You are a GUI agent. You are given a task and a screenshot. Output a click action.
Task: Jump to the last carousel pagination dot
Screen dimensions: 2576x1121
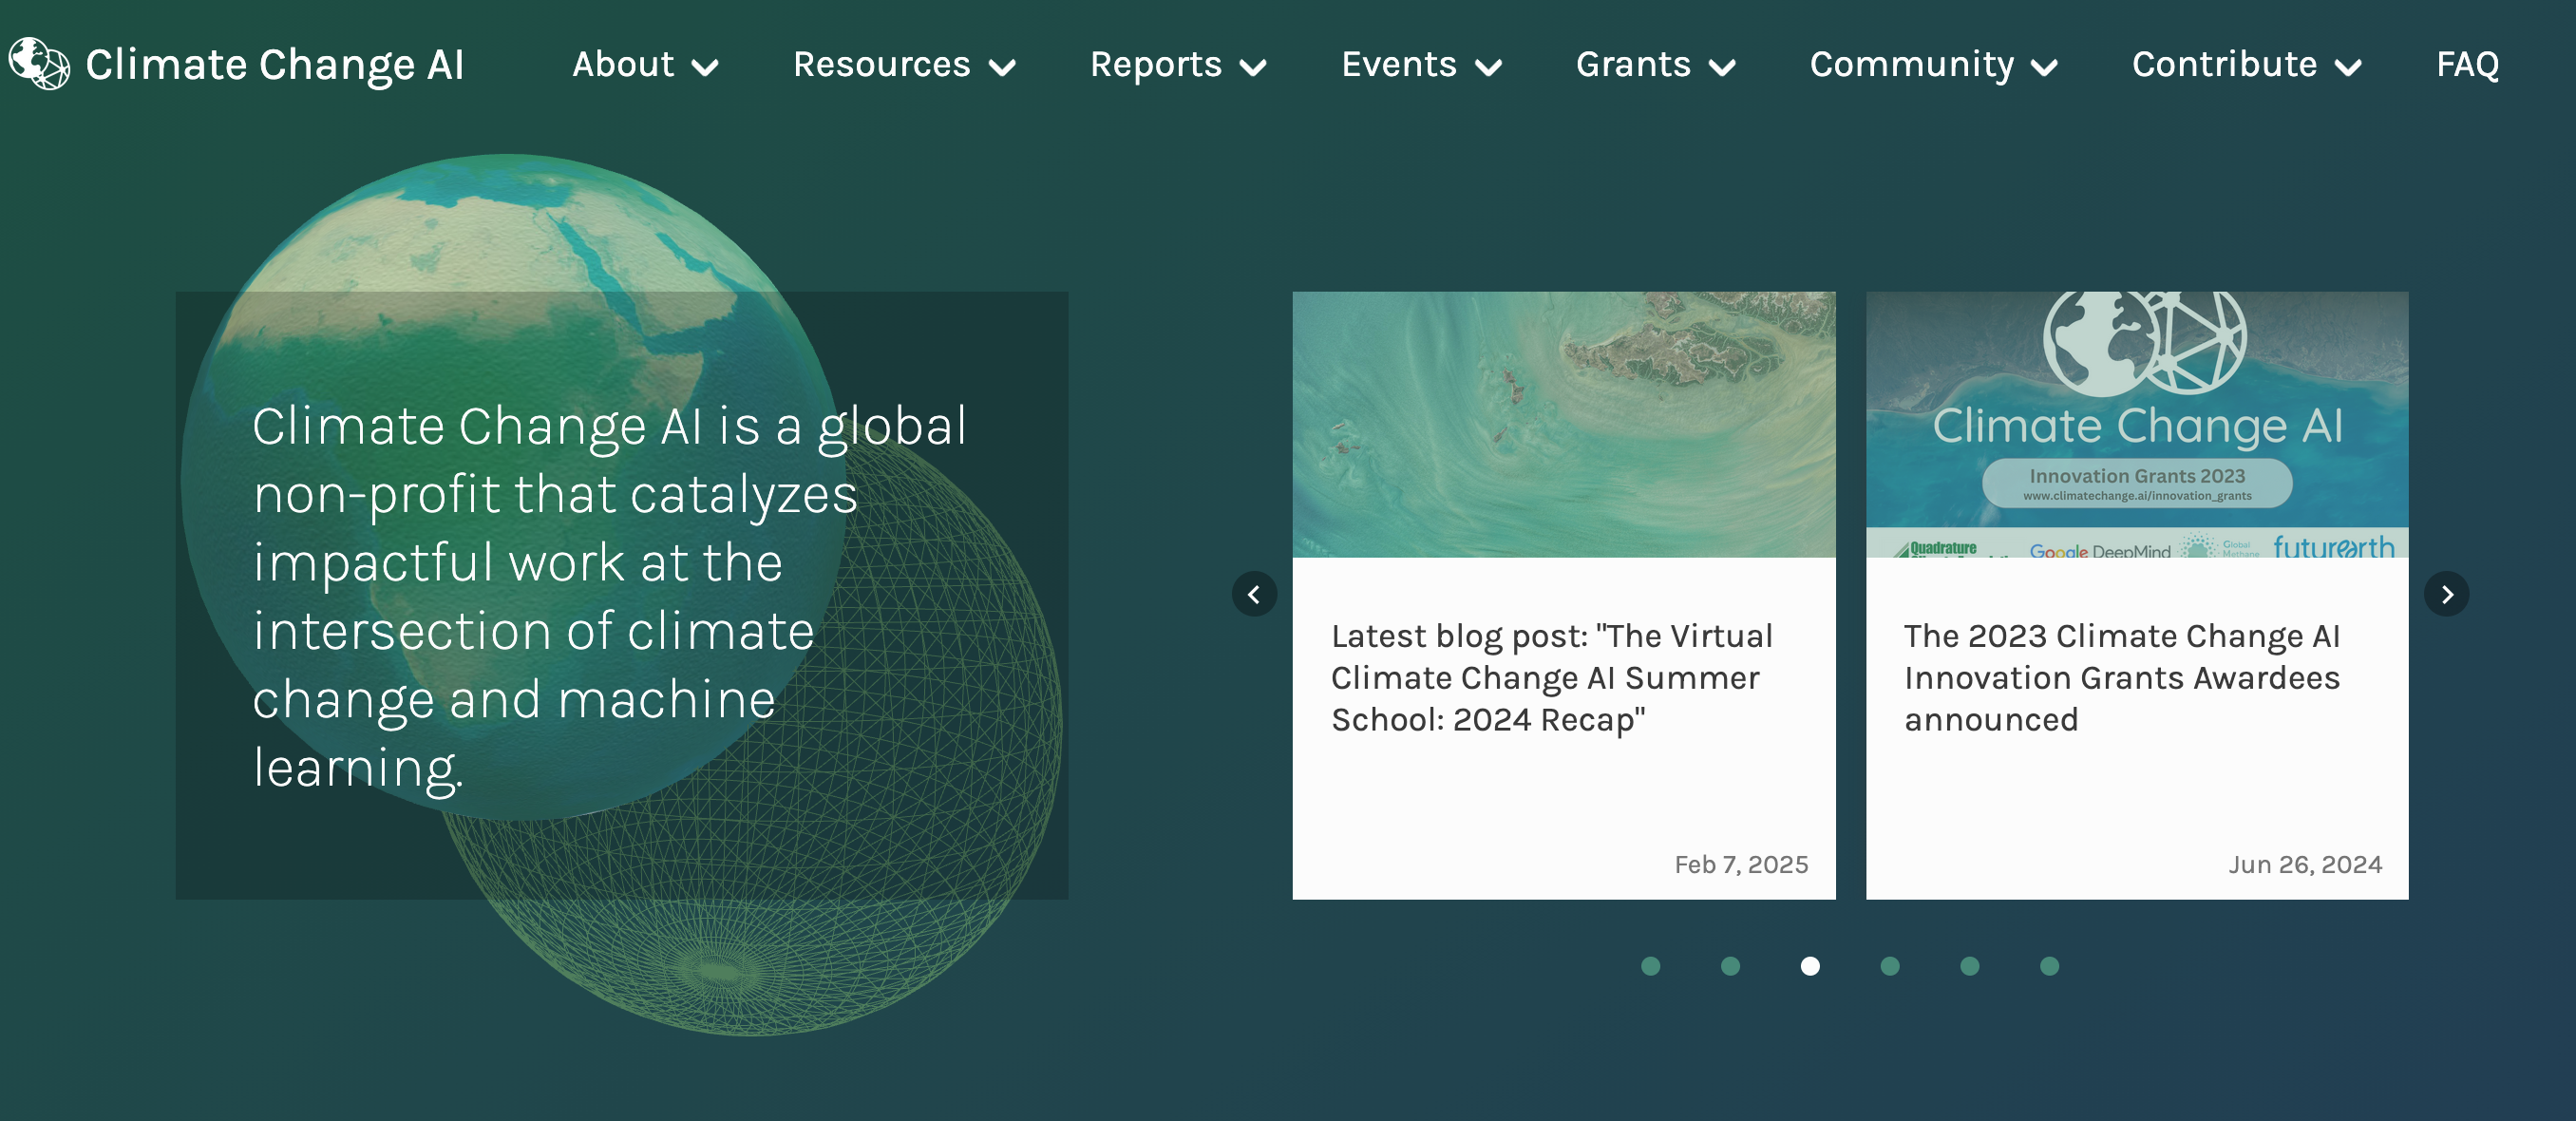pos(2049,965)
